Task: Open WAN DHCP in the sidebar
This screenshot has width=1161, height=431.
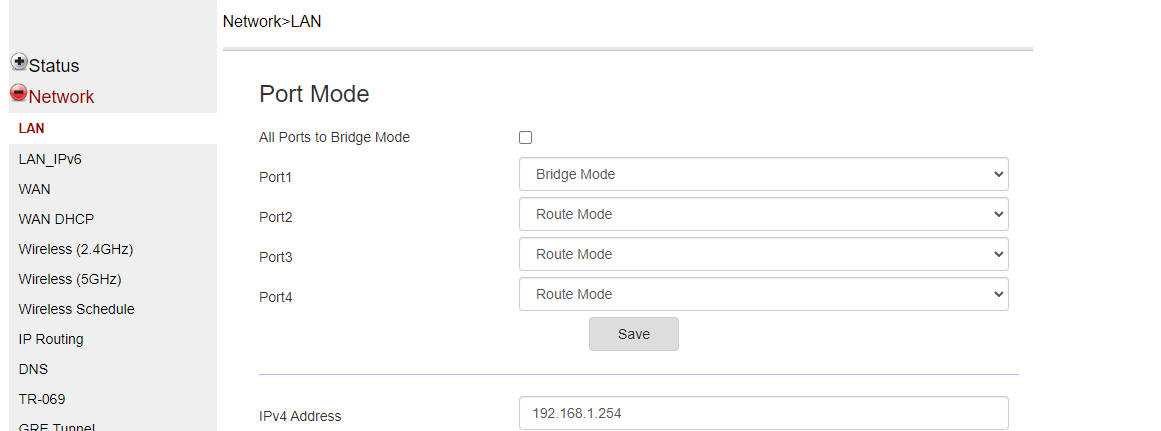Action: [x=56, y=219]
